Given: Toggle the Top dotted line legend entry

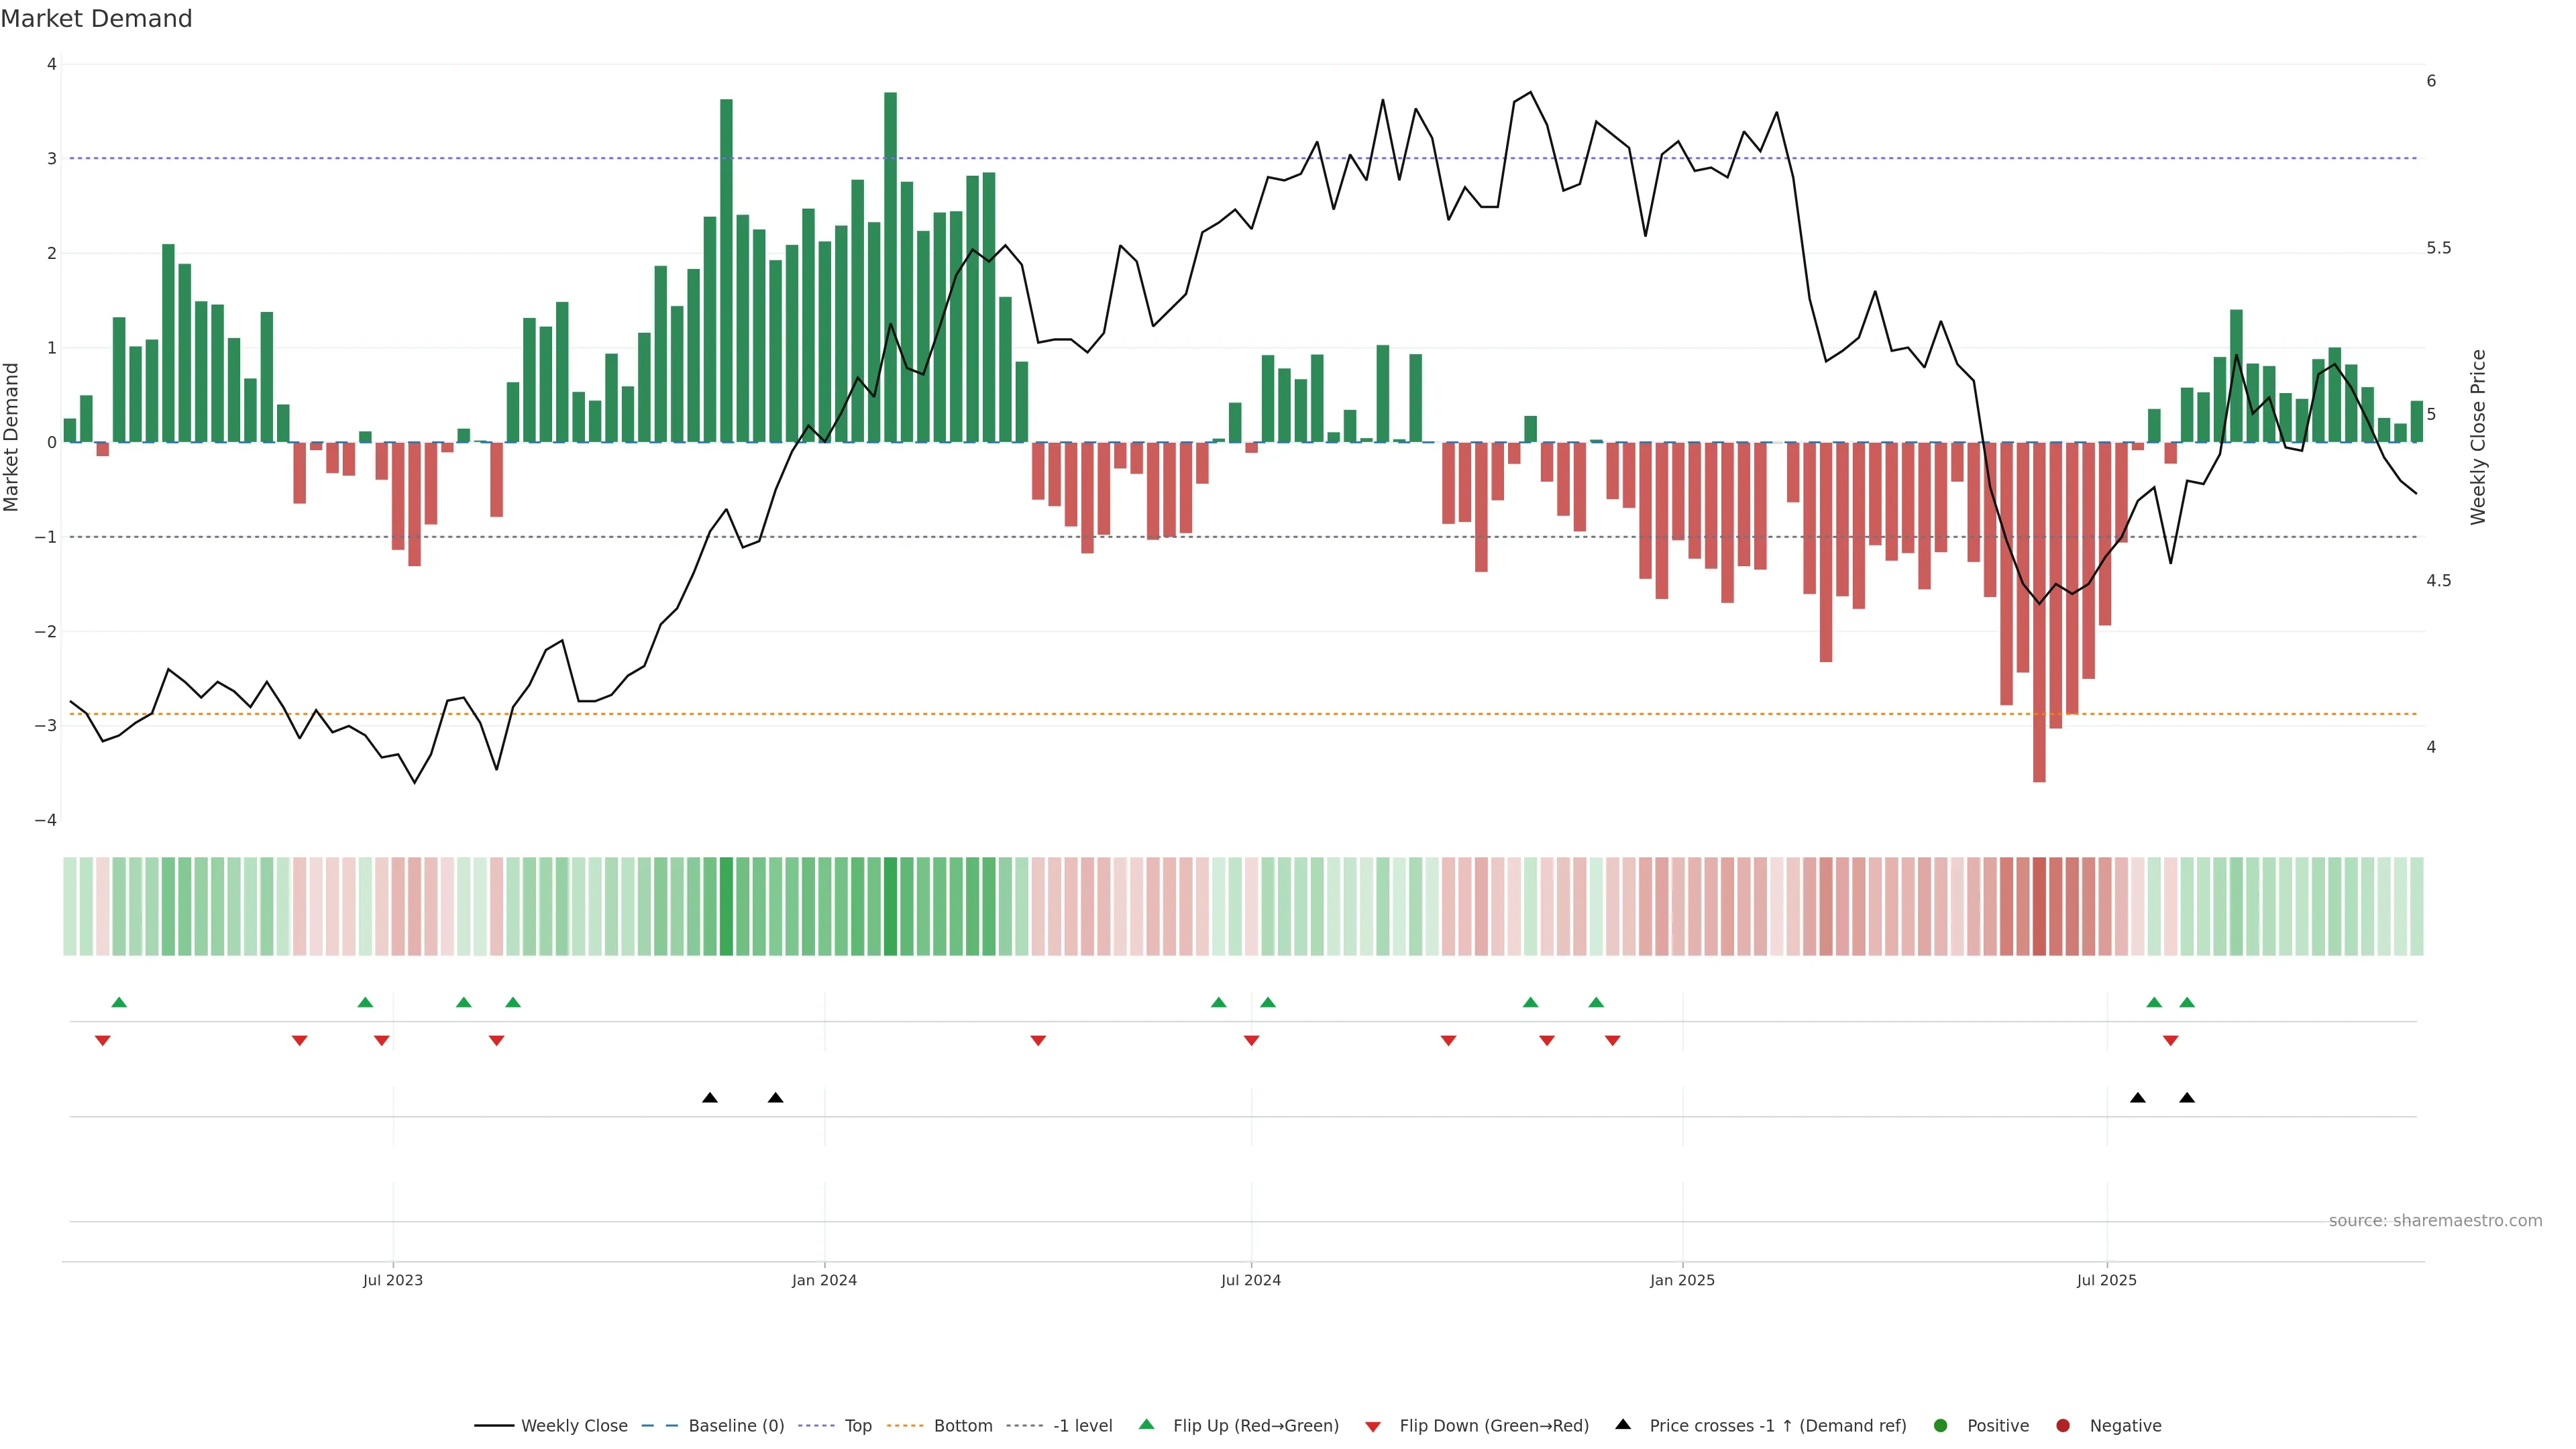Looking at the screenshot, I should 857,1425.
